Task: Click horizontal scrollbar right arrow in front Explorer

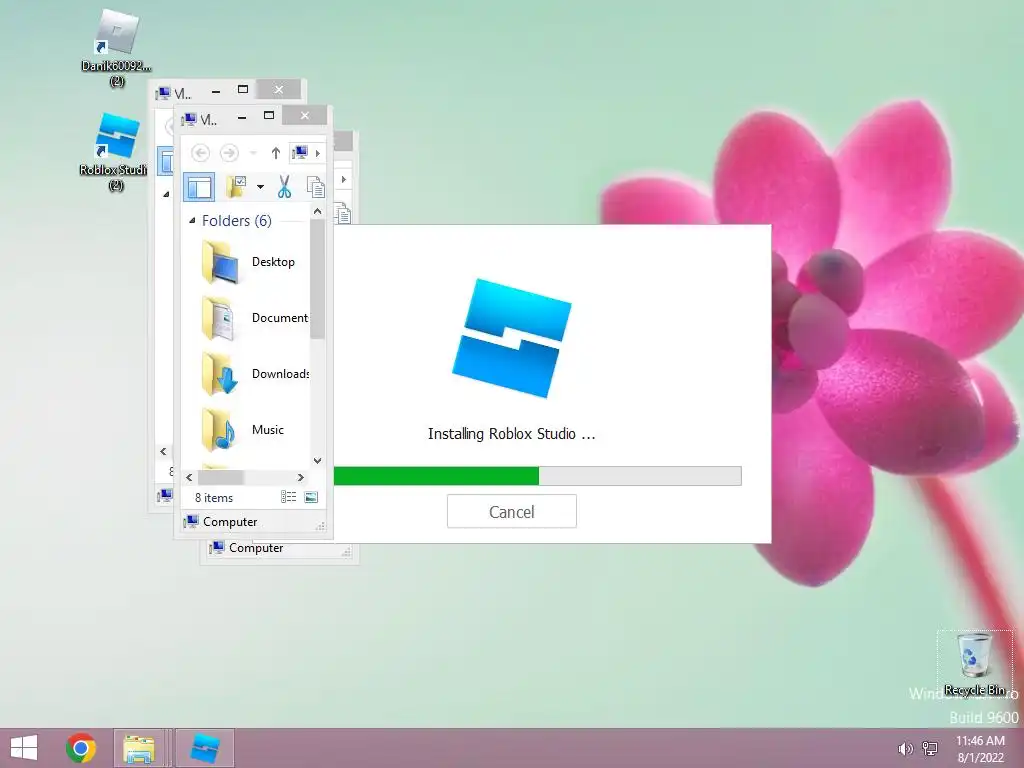Action: (x=300, y=477)
